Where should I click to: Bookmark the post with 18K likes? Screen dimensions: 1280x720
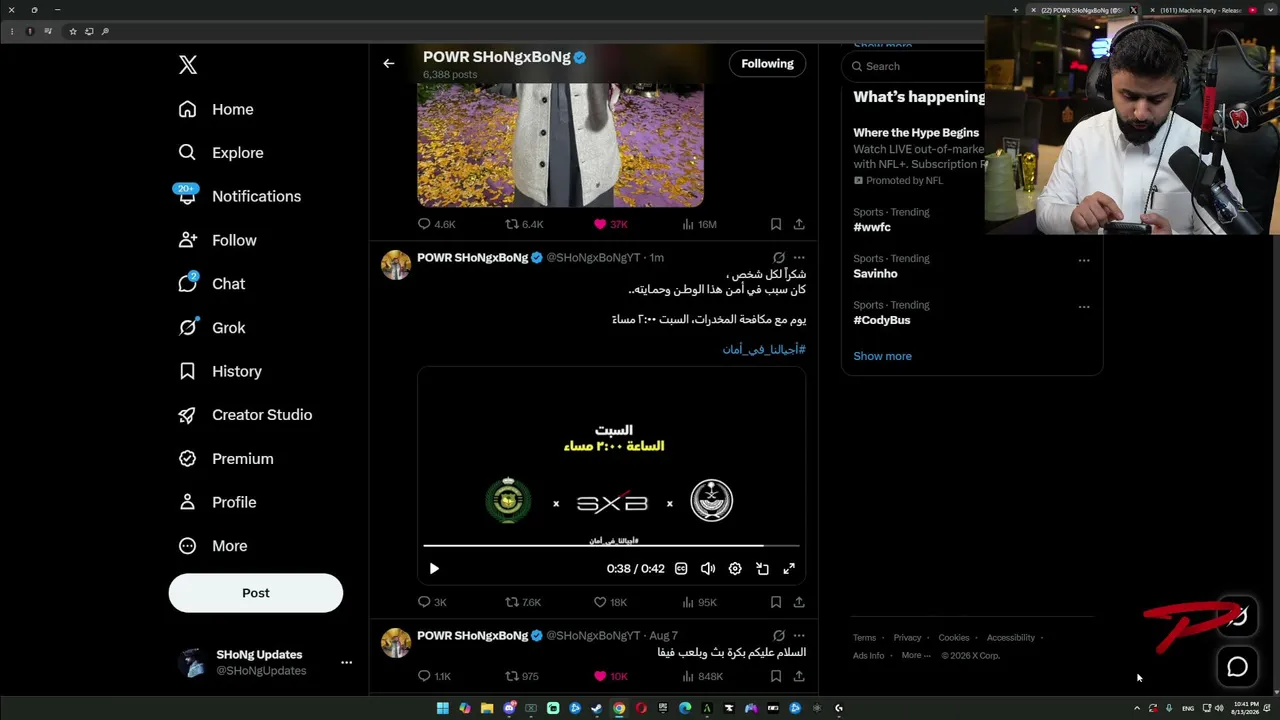(x=776, y=602)
